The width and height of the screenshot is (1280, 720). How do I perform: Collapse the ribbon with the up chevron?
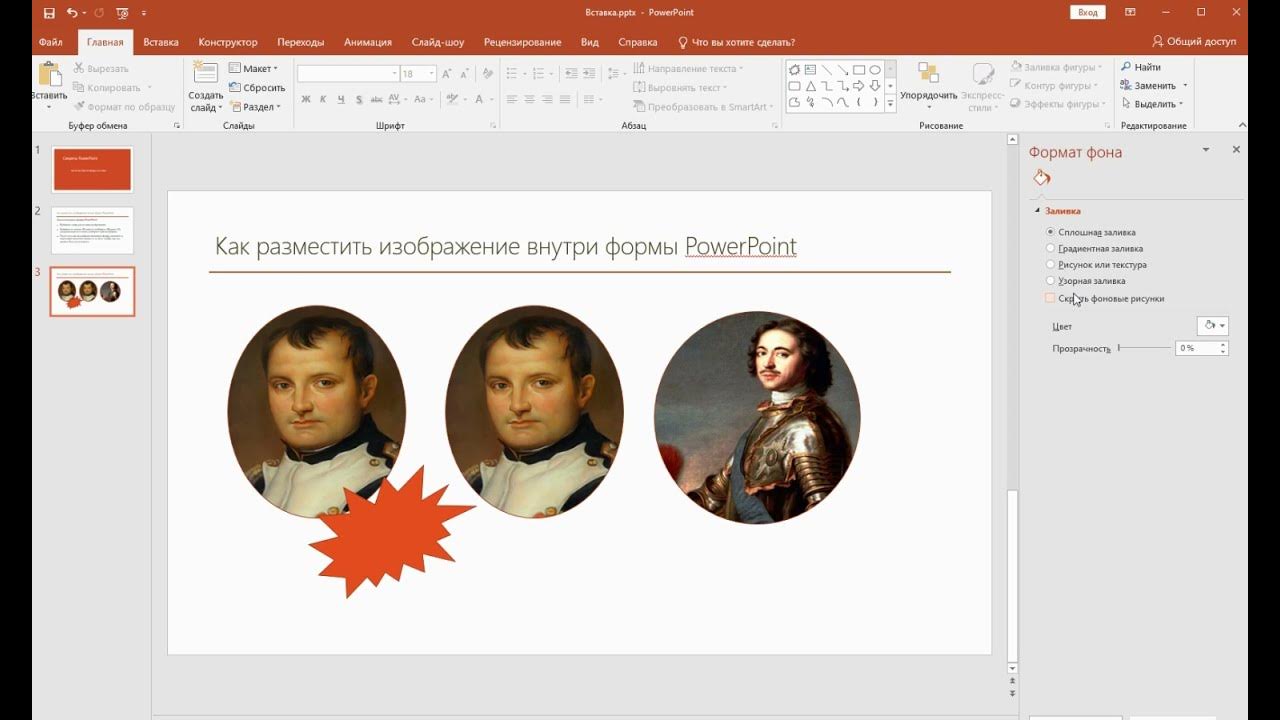click(x=1243, y=126)
